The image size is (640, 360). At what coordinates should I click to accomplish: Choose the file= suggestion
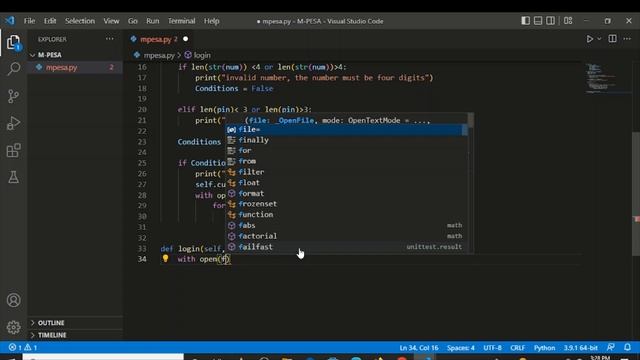pyautogui.click(x=347, y=129)
